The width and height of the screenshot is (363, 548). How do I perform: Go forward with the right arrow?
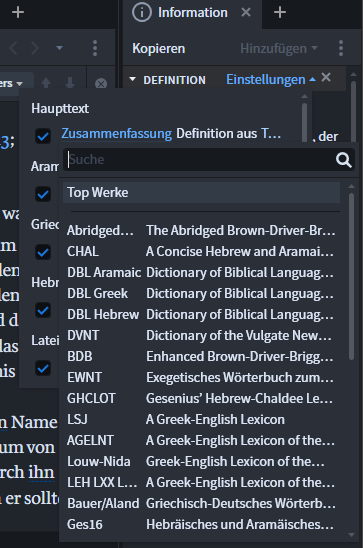pyautogui.click(x=35, y=48)
